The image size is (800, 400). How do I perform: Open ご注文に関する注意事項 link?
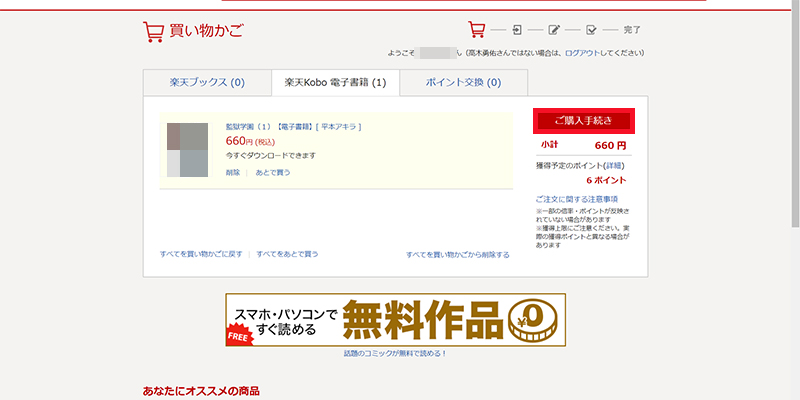[x=576, y=199]
